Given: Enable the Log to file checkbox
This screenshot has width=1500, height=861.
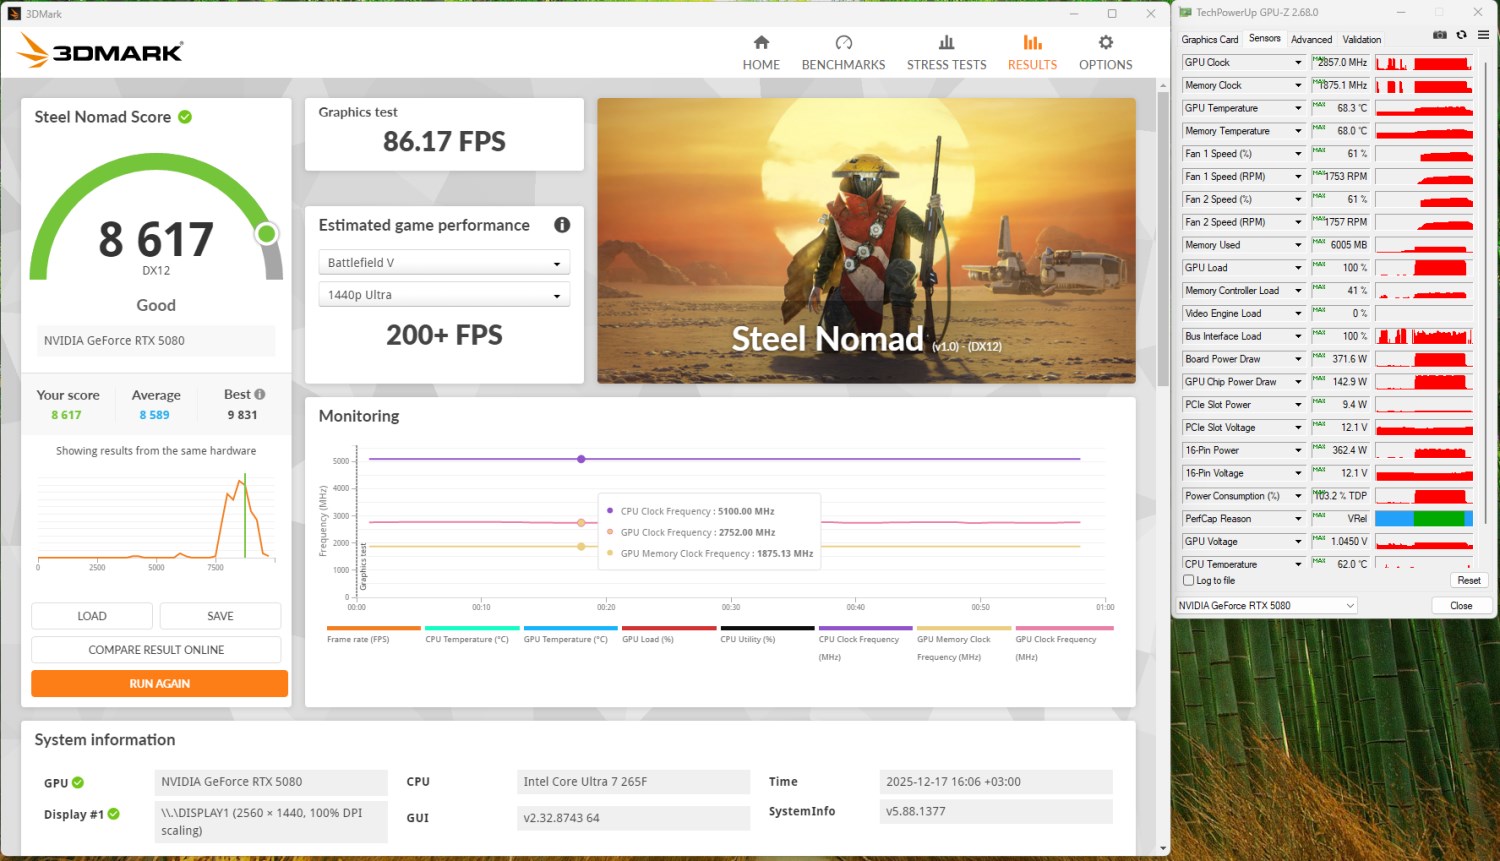Looking at the screenshot, I should coord(1189,580).
